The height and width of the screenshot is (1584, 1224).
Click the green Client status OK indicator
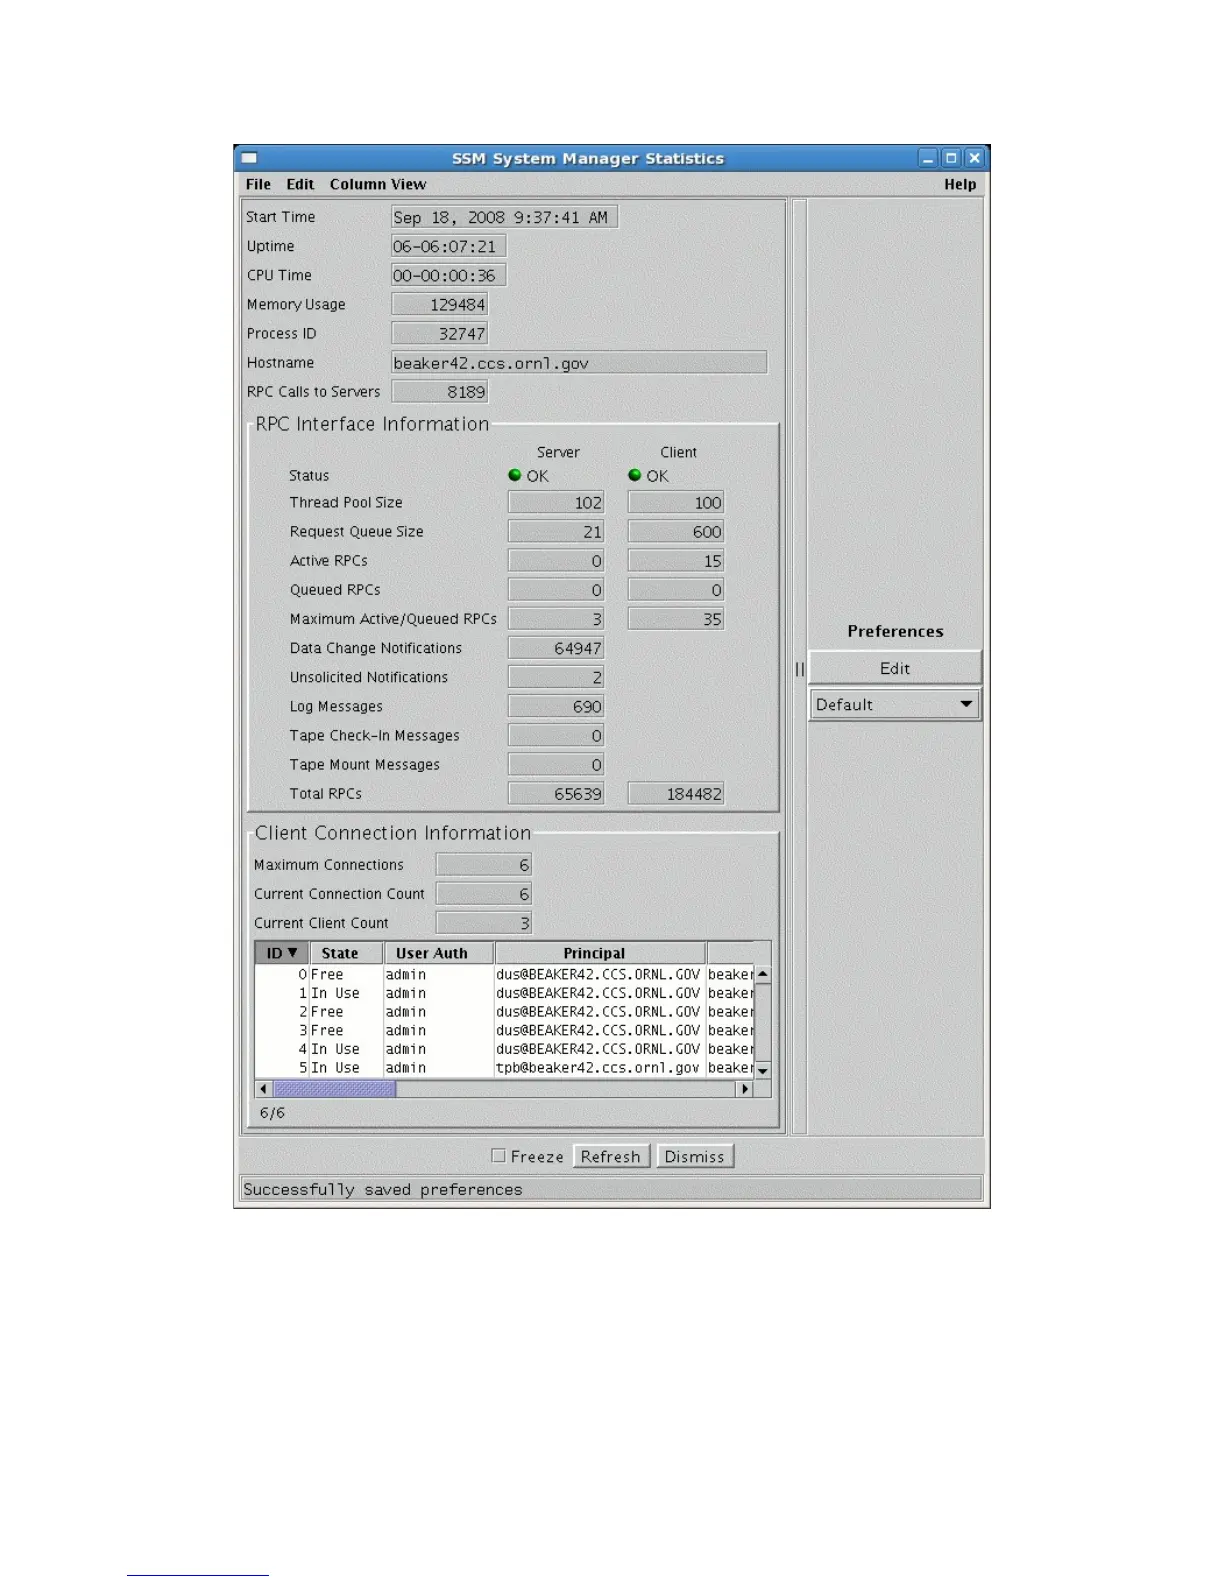(x=635, y=475)
